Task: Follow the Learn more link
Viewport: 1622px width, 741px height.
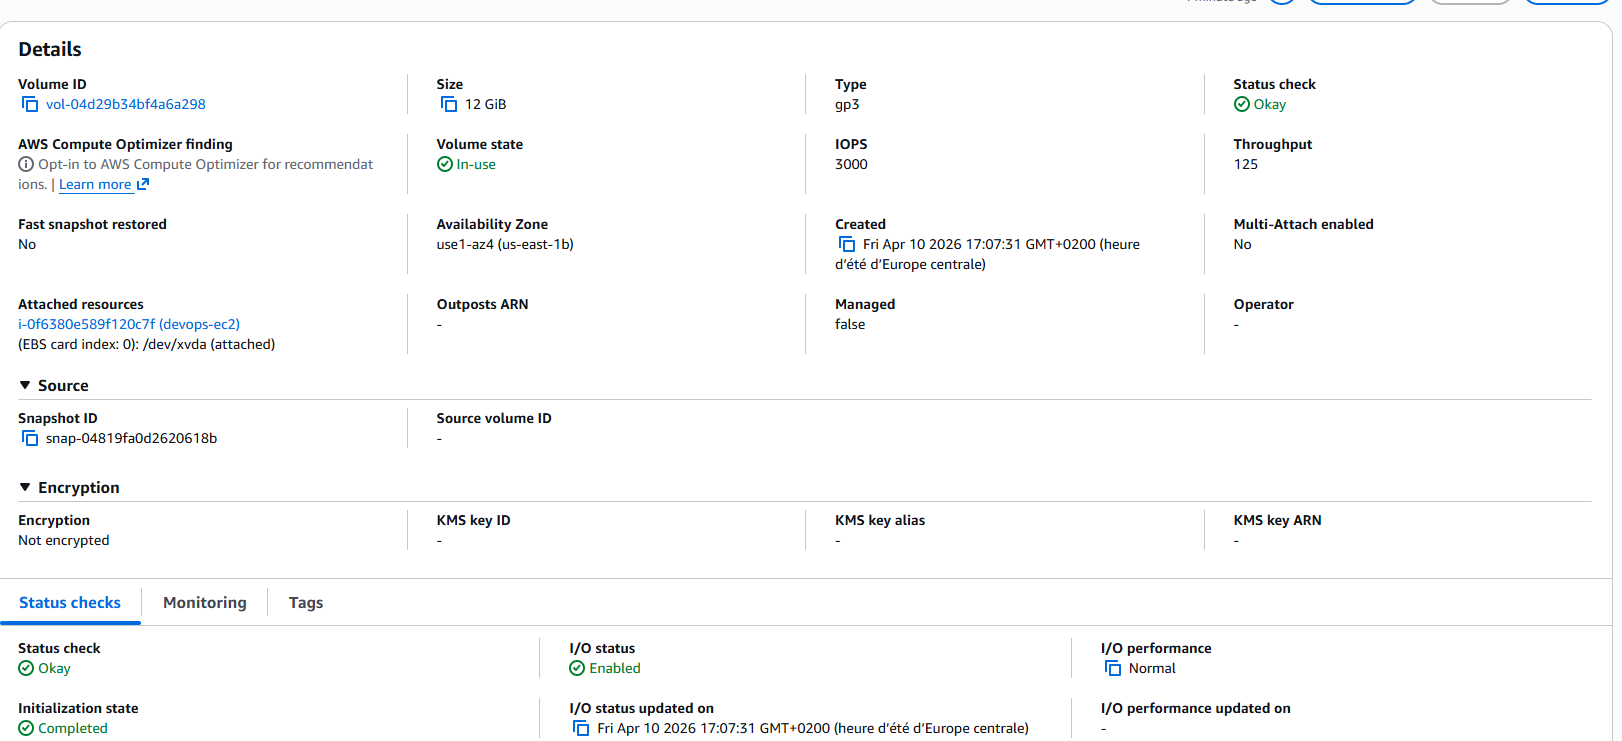Action: coord(95,185)
